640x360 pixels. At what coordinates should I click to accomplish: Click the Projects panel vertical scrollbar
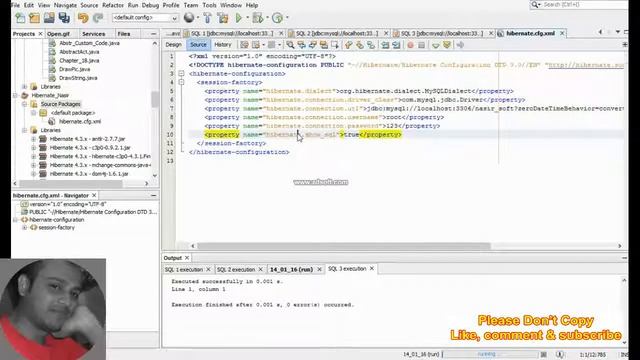[x=155, y=99]
